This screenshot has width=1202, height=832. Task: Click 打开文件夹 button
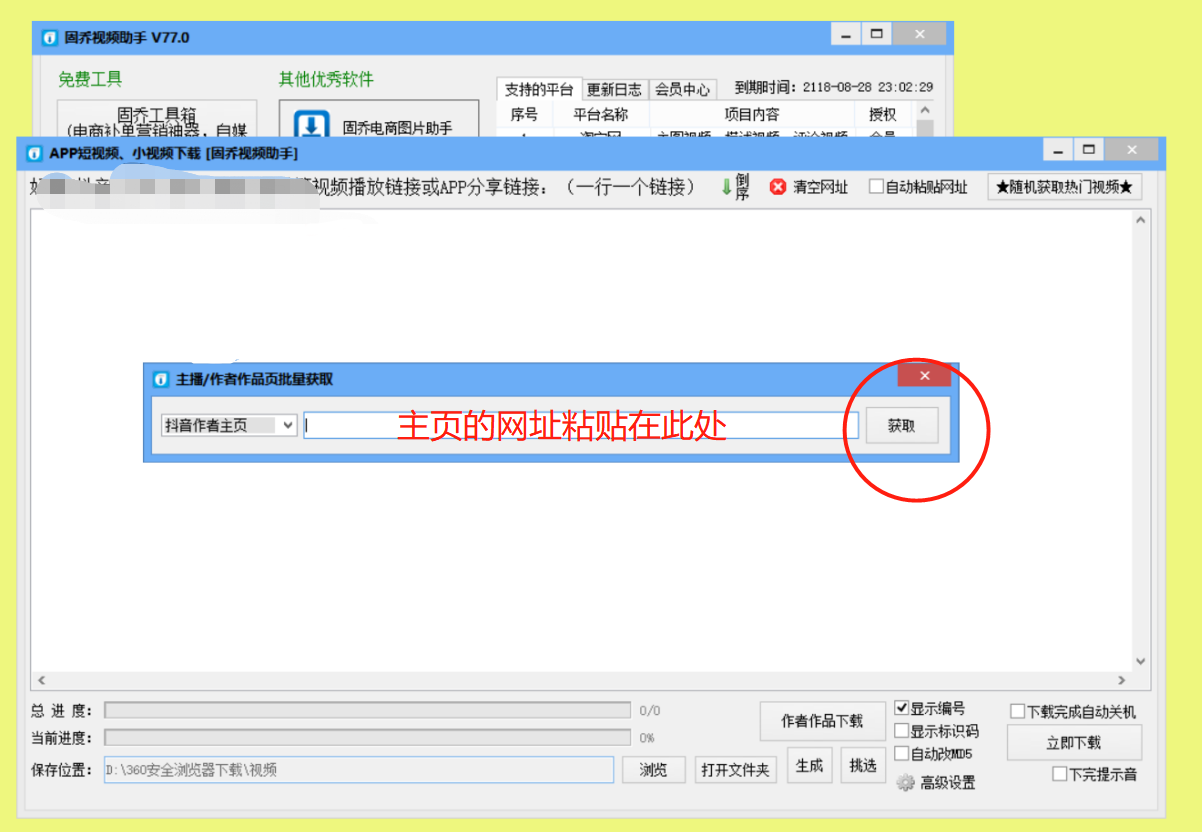[x=735, y=769]
